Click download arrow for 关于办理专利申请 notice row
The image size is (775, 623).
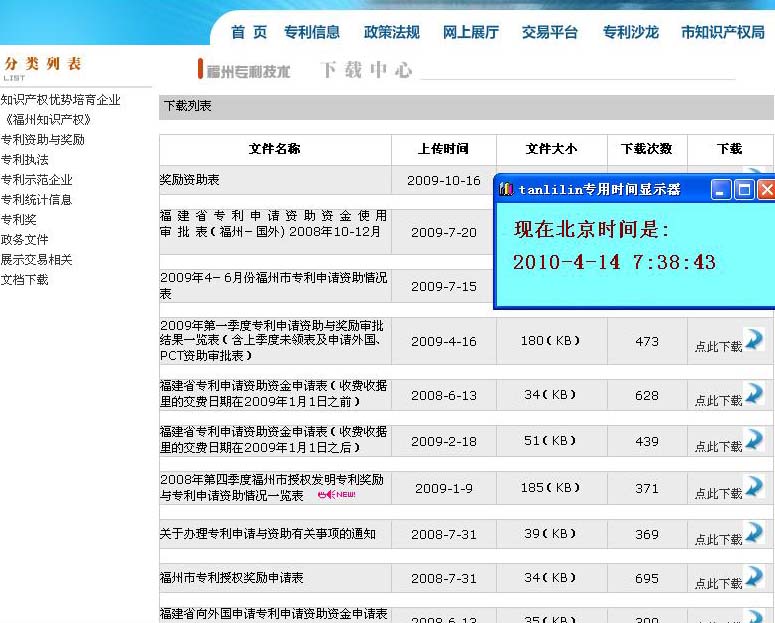[x=754, y=532]
